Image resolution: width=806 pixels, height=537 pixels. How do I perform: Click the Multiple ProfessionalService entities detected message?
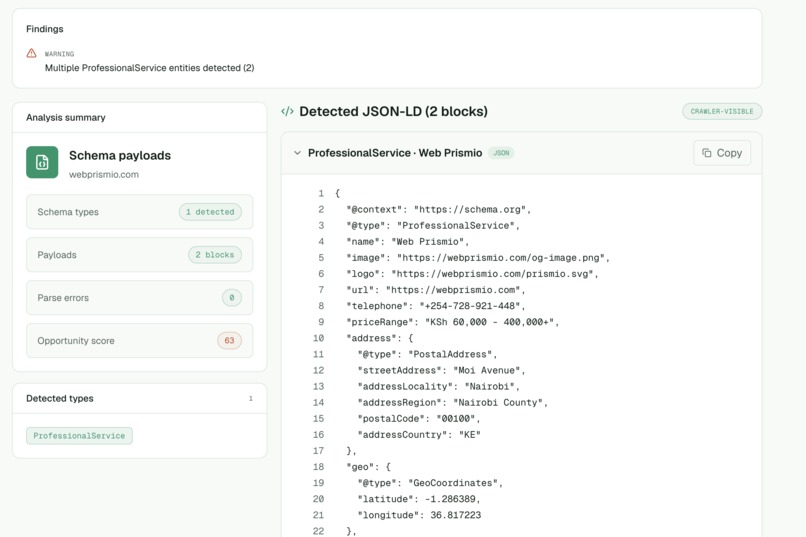pos(150,68)
